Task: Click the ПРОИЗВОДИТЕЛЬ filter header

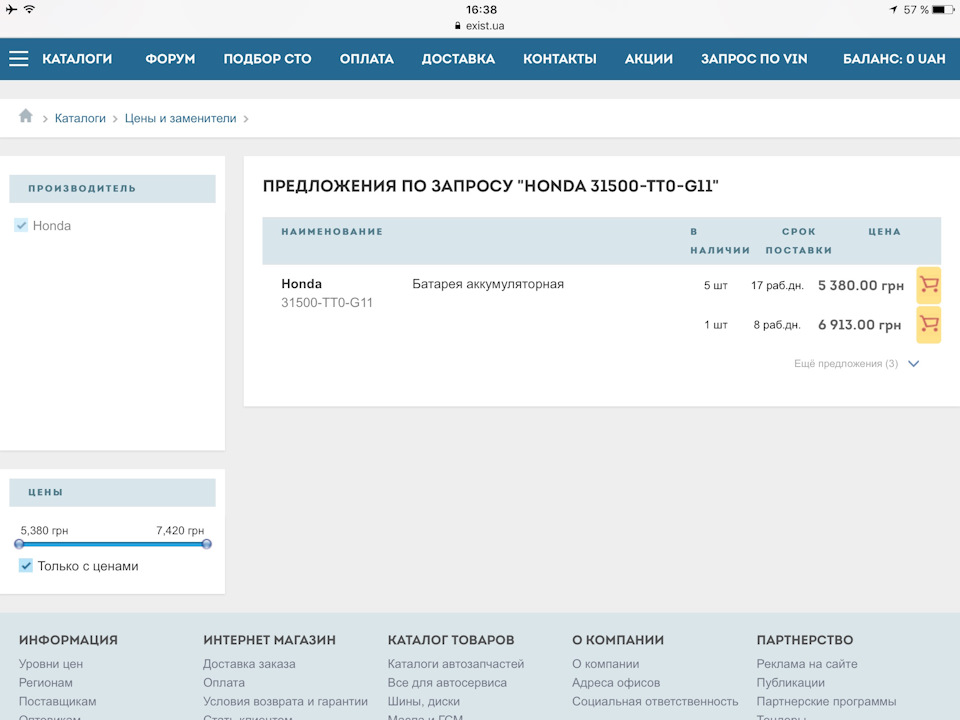Action: click(x=113, y=189)
